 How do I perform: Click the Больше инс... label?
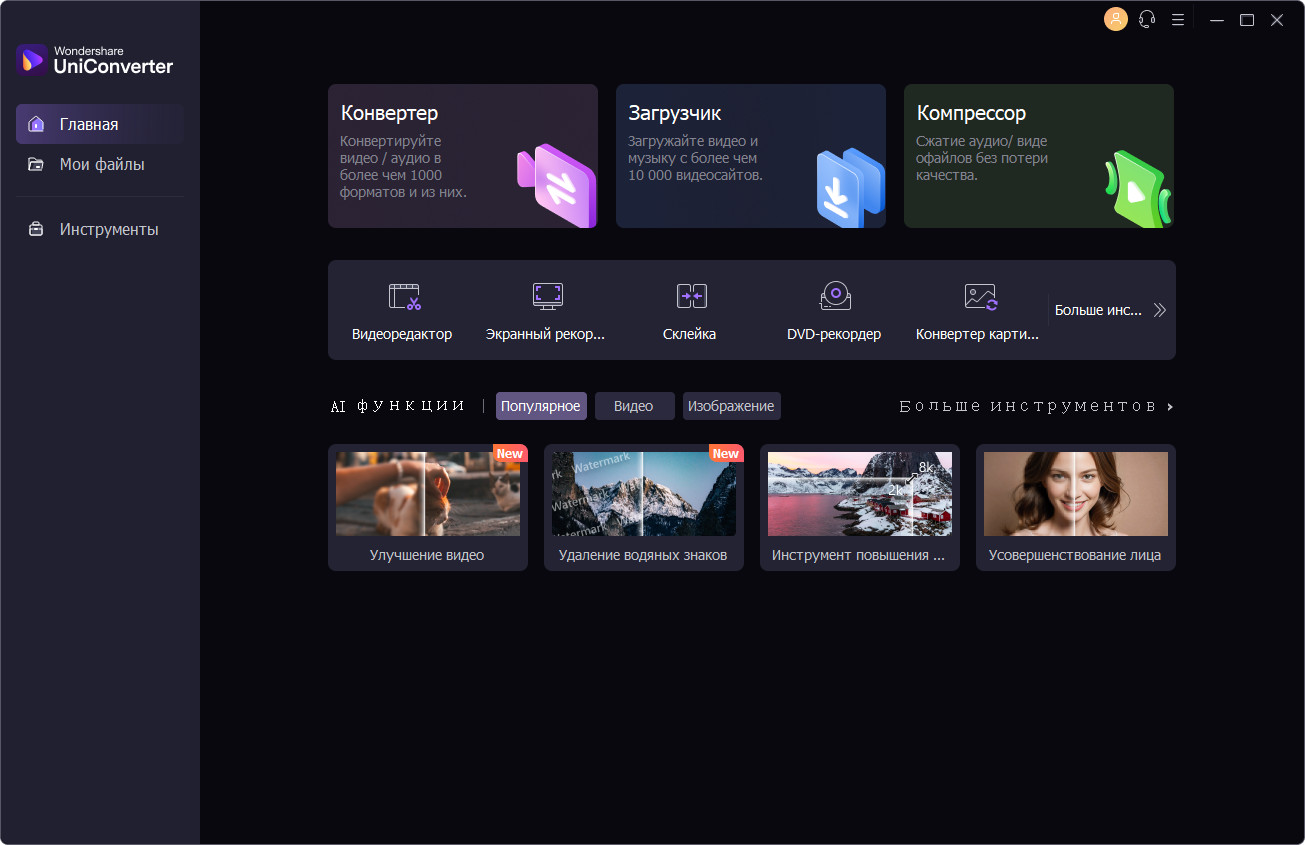click(1098, 310)
